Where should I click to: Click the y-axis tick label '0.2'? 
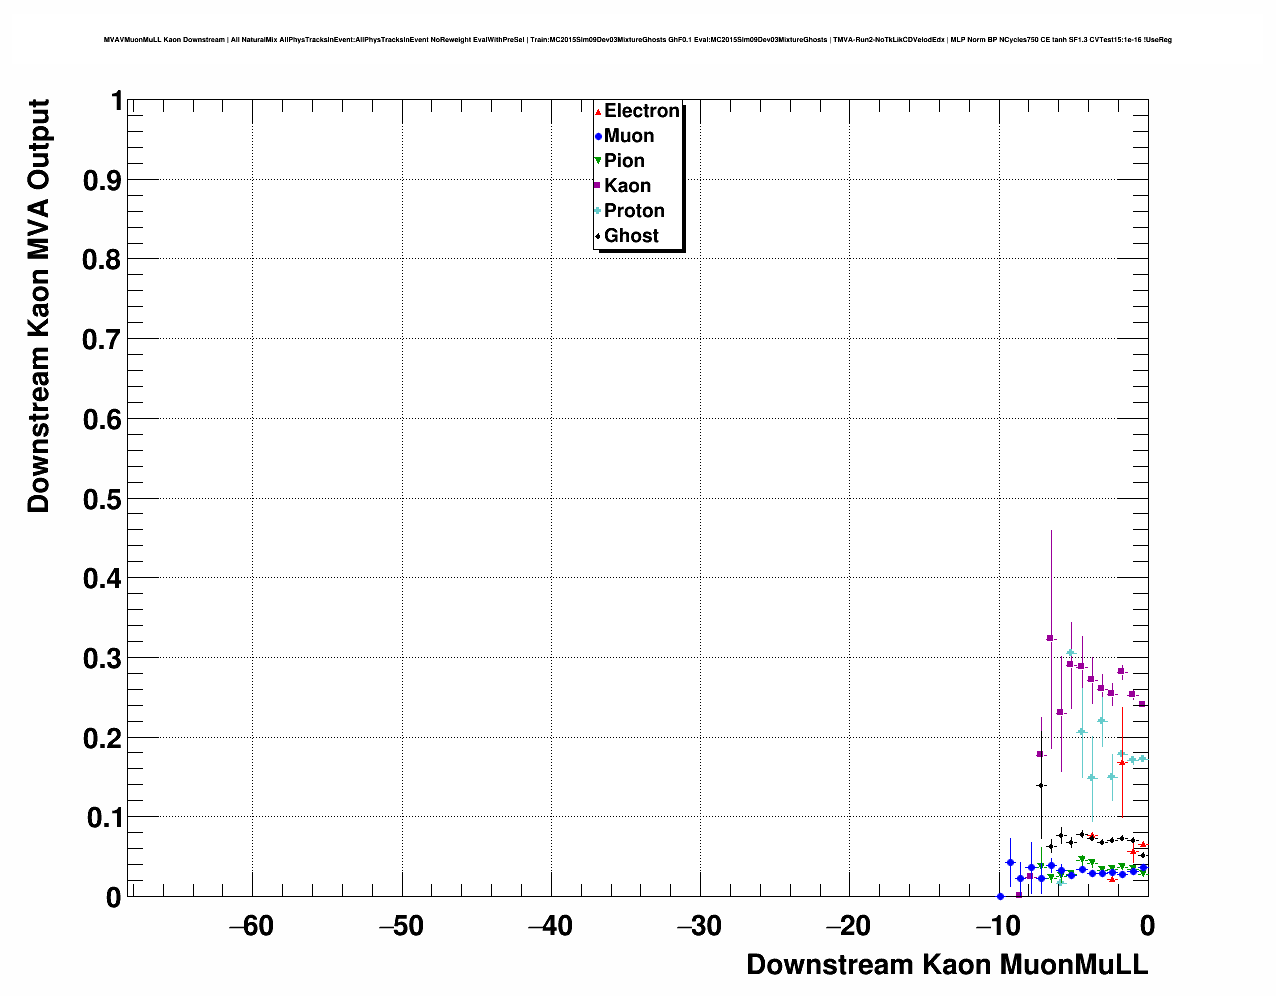coord(104,738)
